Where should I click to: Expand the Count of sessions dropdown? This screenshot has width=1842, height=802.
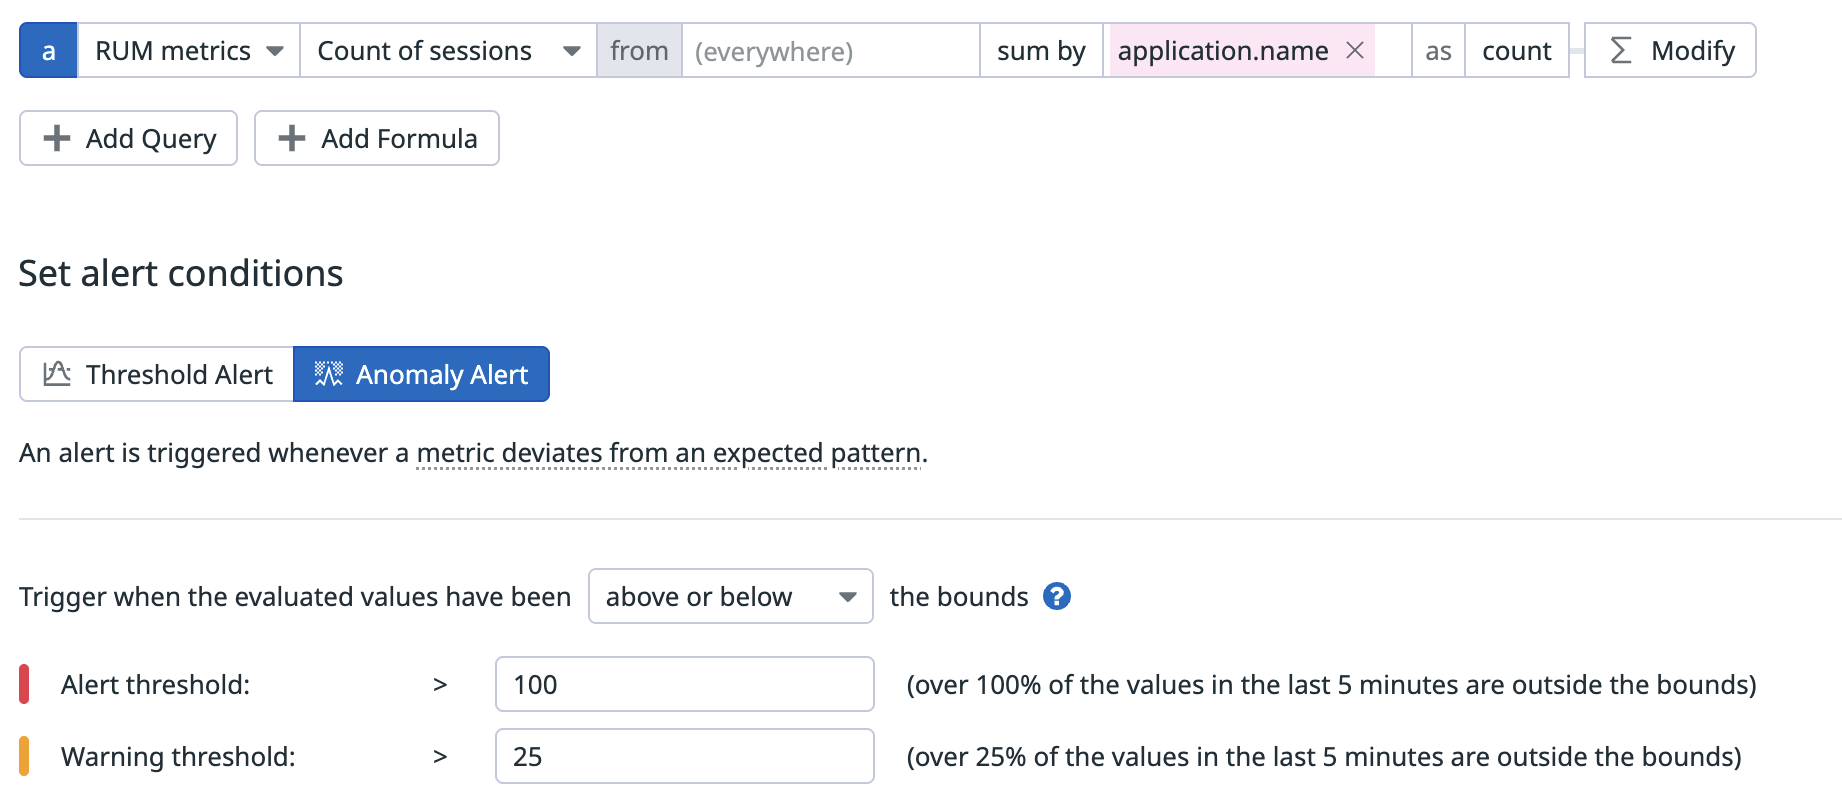coord(448,50)
